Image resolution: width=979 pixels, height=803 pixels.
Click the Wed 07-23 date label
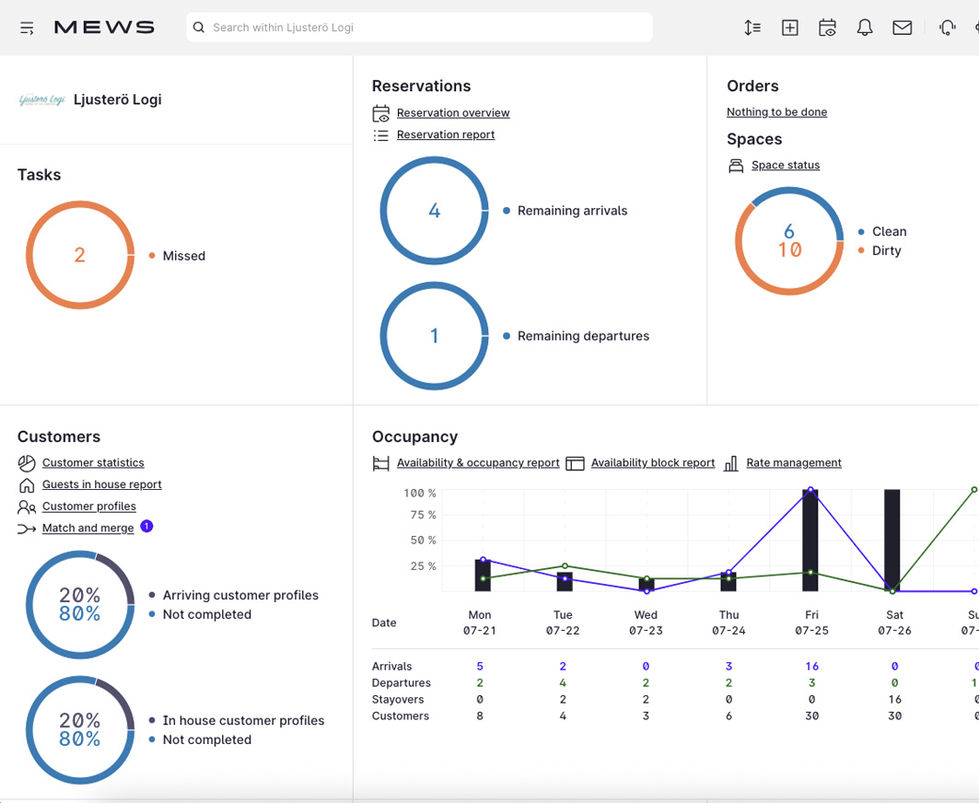click(646, 623)
